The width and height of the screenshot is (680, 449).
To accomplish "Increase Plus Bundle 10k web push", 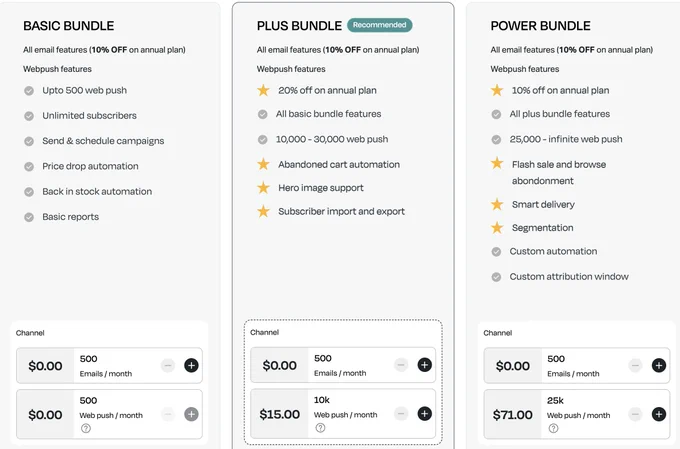I will (x=425, y=413).
